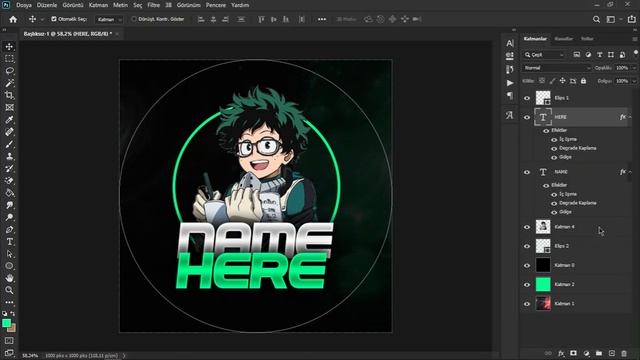Create a new layer with the plus icon

click(611, 353)
